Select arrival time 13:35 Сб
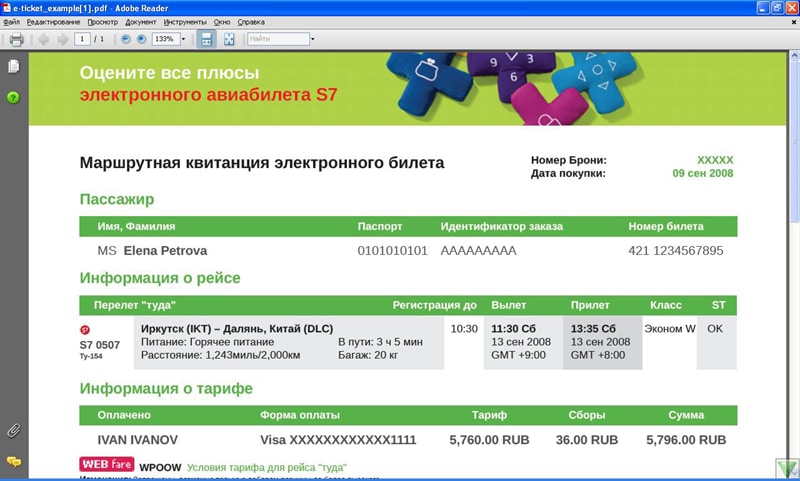Screen dimensions: 800x481 [593, 328]
